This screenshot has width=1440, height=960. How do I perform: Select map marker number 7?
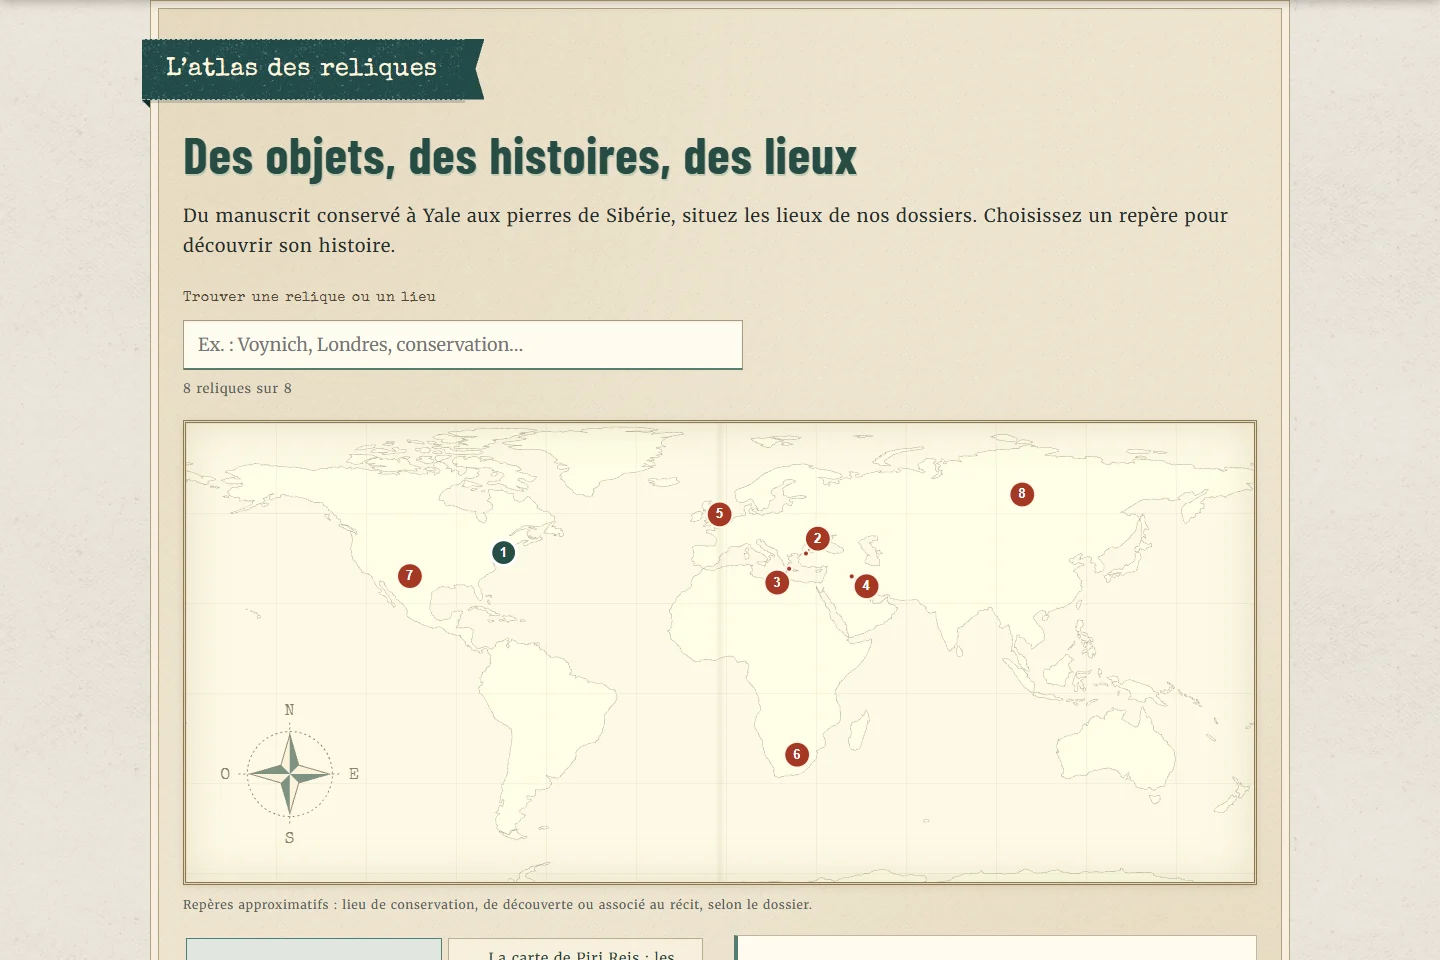click(x=409, y=575)
